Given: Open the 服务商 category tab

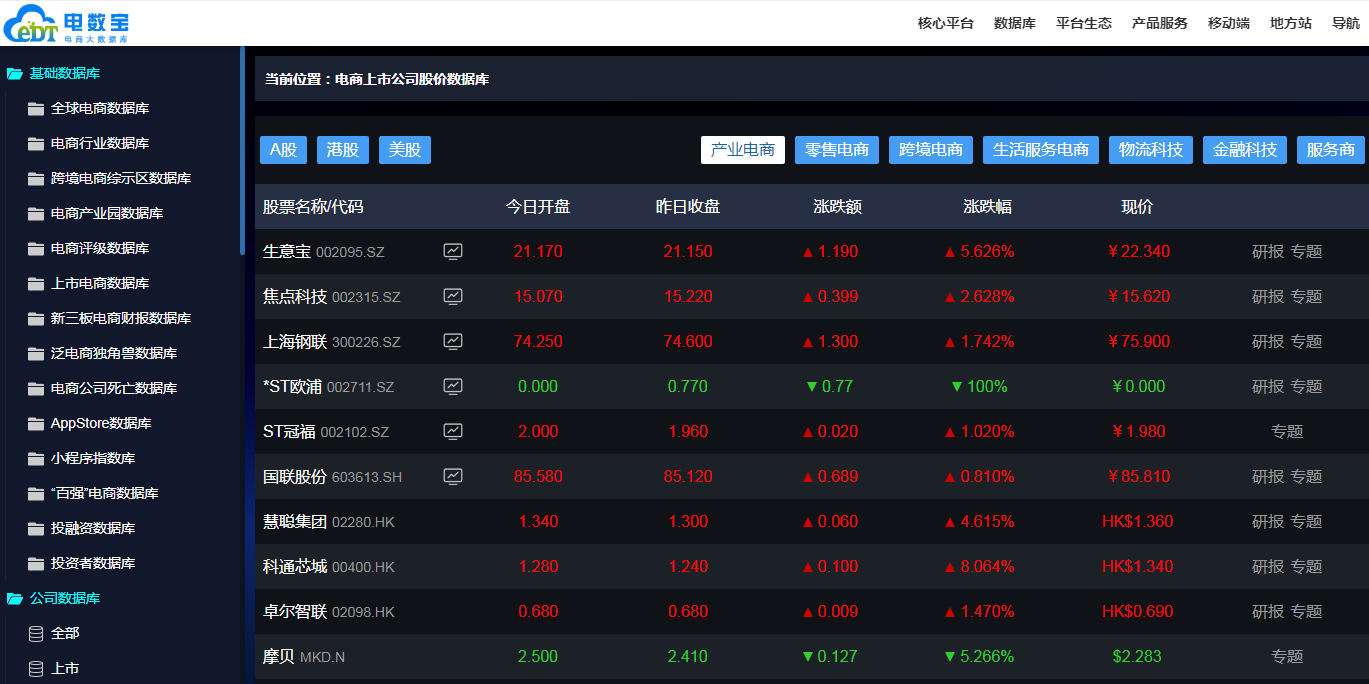Looking at the screenshot, I should (x=1331, y=150).
